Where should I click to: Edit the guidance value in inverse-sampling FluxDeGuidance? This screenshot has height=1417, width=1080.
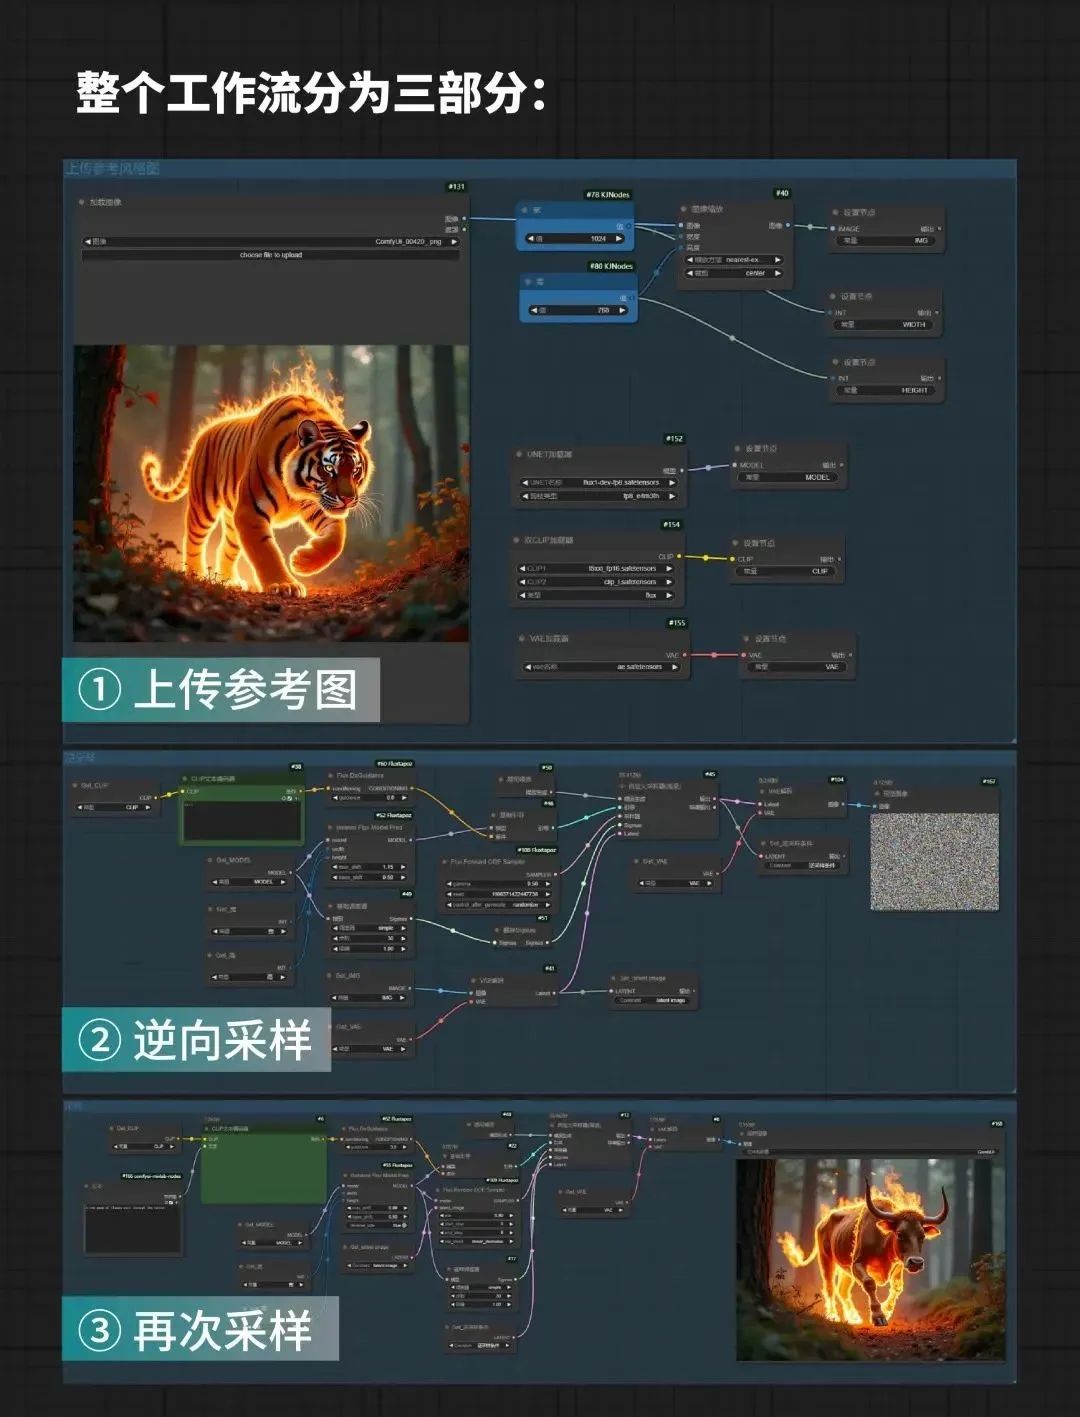pyautogui.click(x=369, y=798)
